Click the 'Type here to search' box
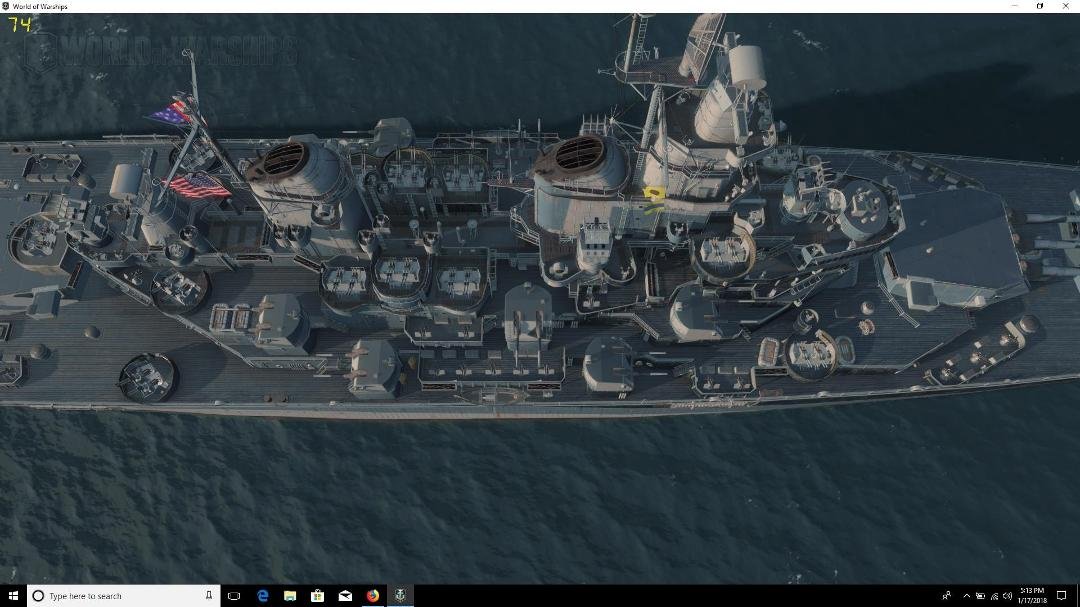1080x607 pixels. click(123, 596)
